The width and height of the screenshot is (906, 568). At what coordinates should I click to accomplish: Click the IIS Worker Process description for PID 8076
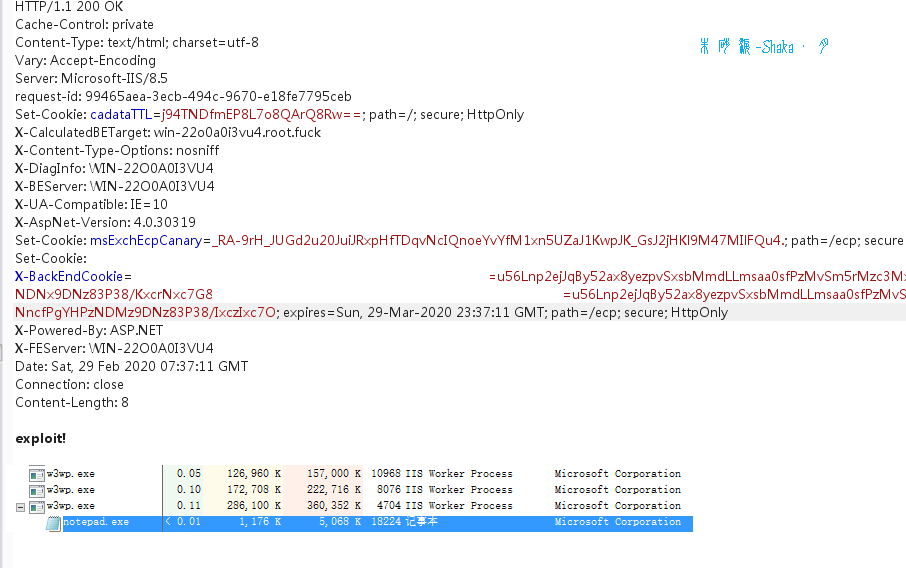click(x=459, y=490)
